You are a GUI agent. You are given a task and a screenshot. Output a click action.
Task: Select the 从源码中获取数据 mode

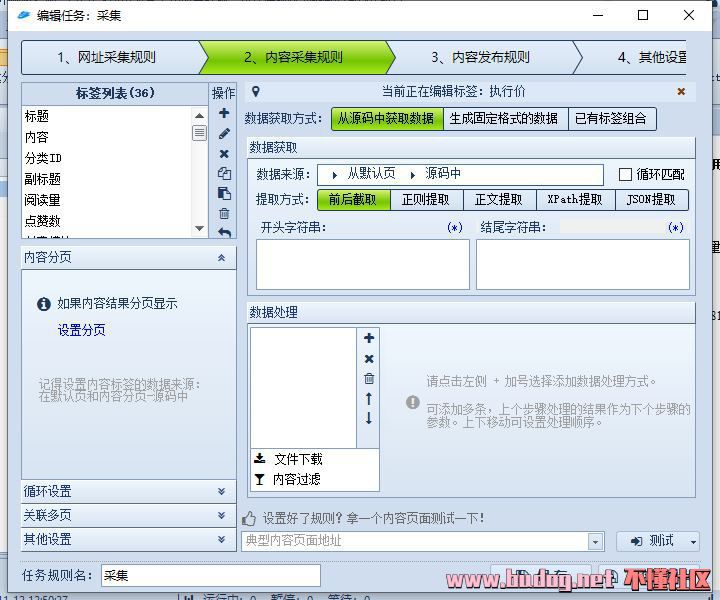click(387, 119)
